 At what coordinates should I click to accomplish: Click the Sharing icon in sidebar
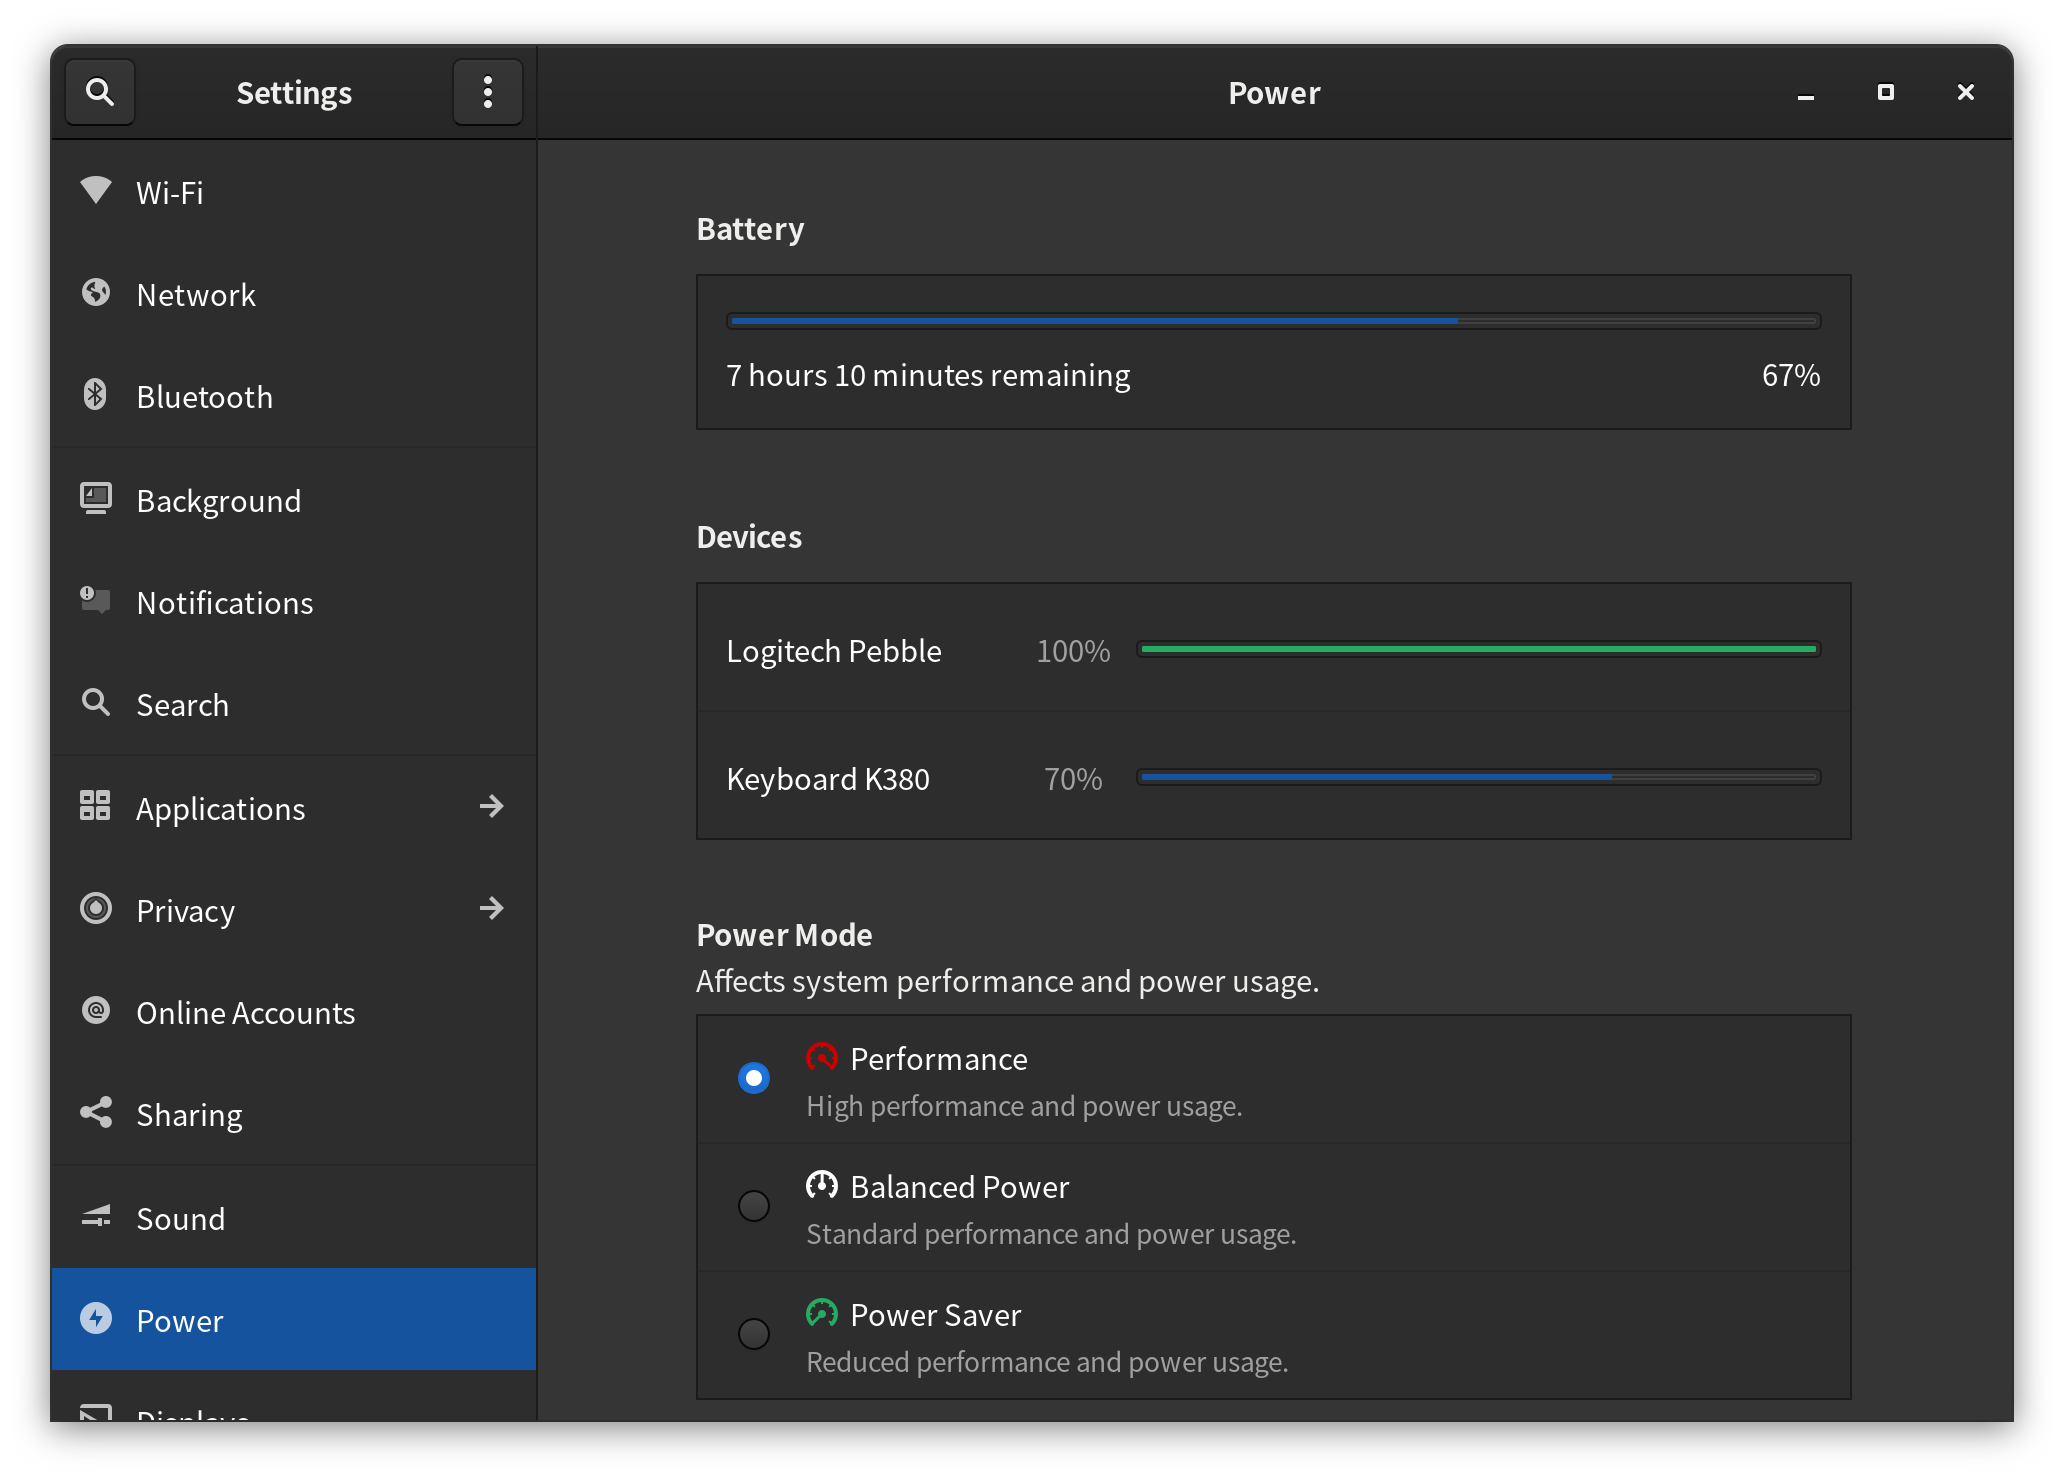96,1114
